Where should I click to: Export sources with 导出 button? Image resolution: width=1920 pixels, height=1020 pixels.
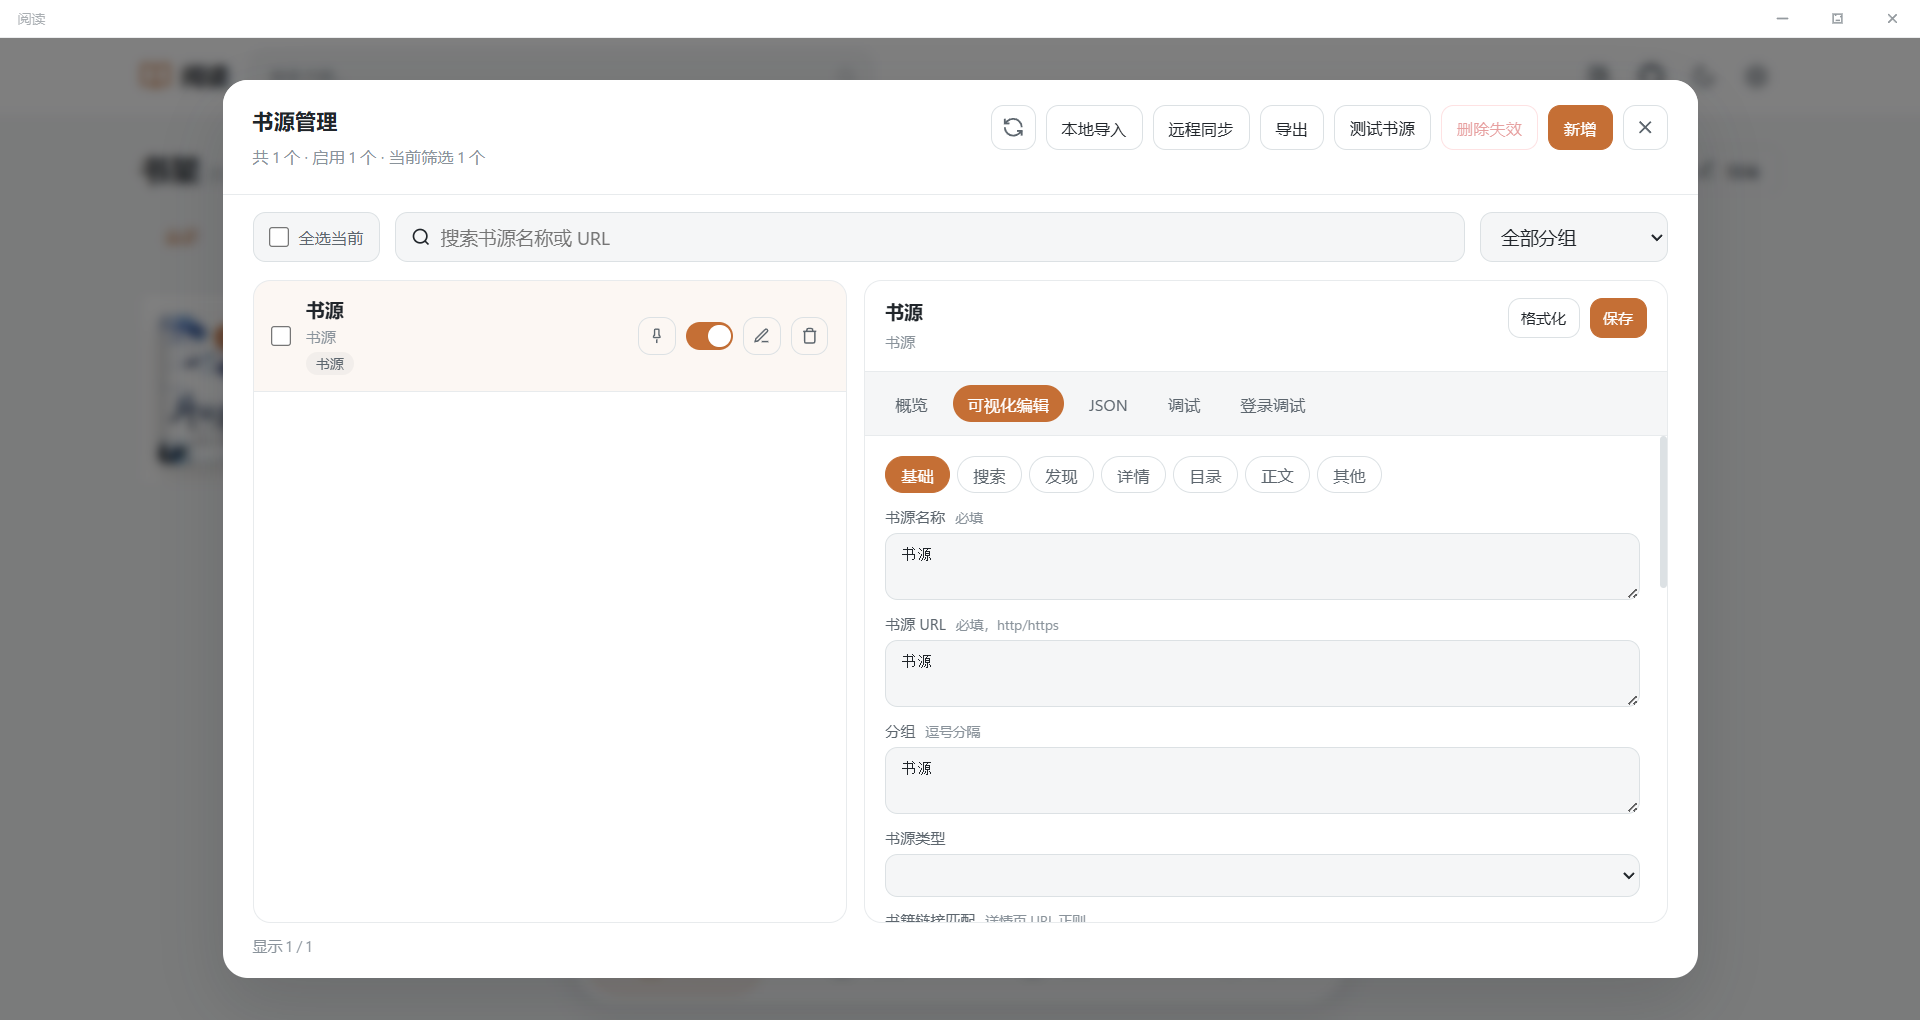(x=1292, y=128)
